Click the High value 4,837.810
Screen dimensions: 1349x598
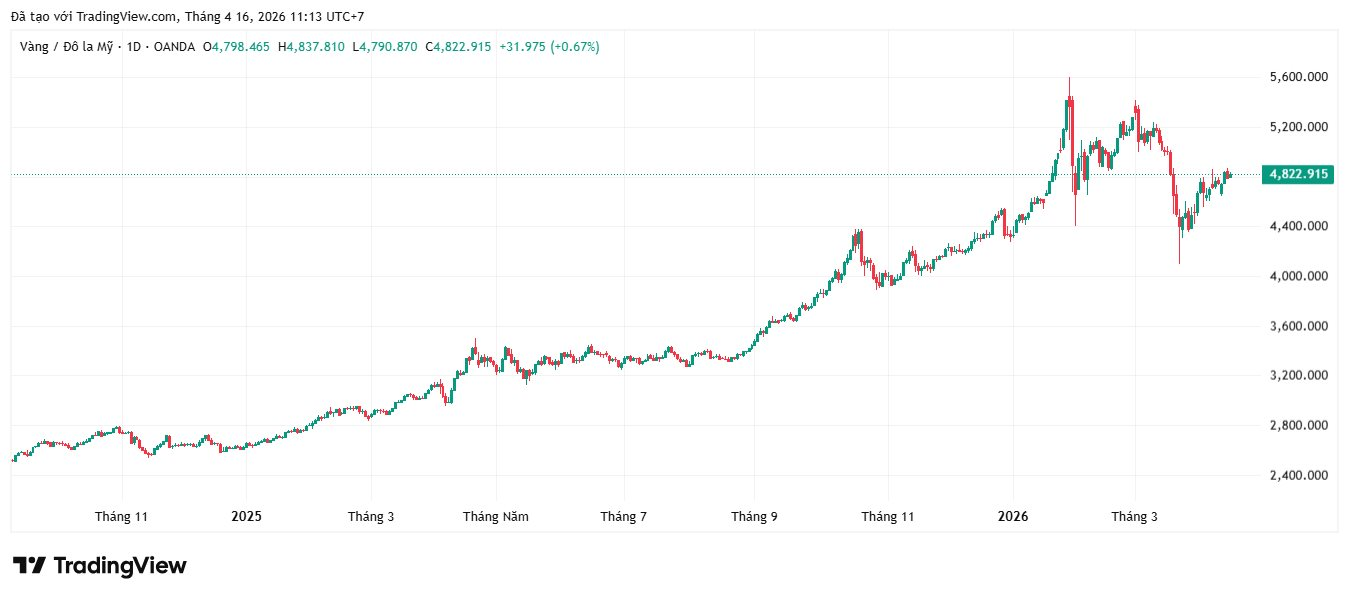315,46
